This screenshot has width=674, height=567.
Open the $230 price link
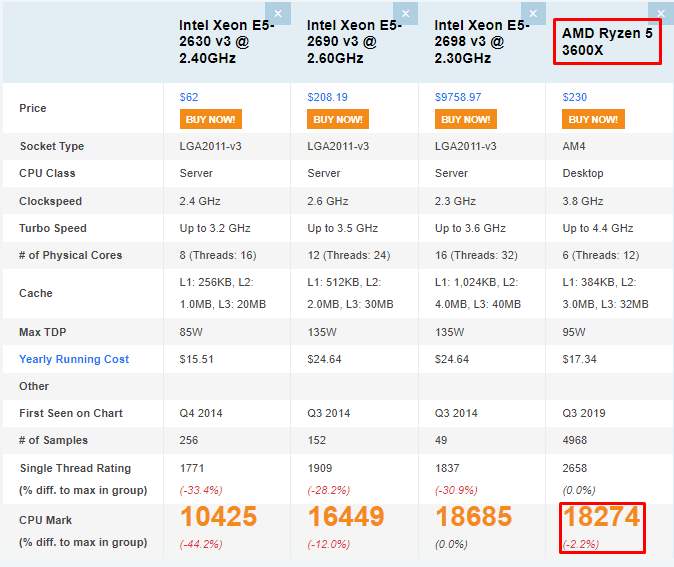pyautogui.click(x=575, y=97)
